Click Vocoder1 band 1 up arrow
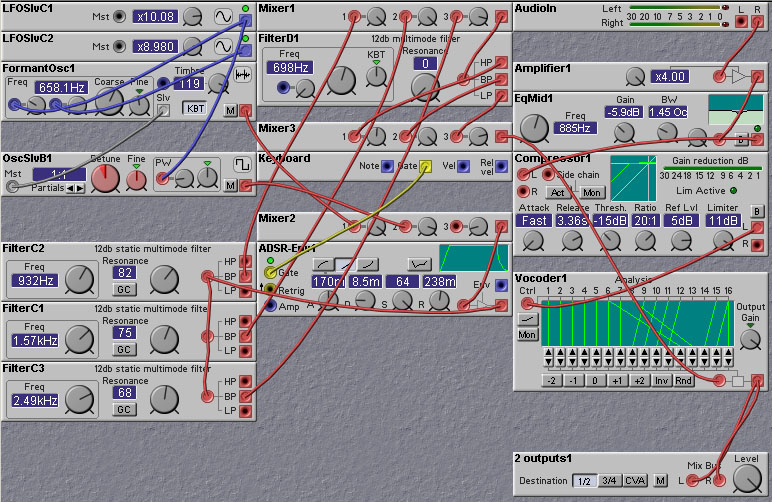The width and height of the screenshot is (772, 502). tap(548, 354)
